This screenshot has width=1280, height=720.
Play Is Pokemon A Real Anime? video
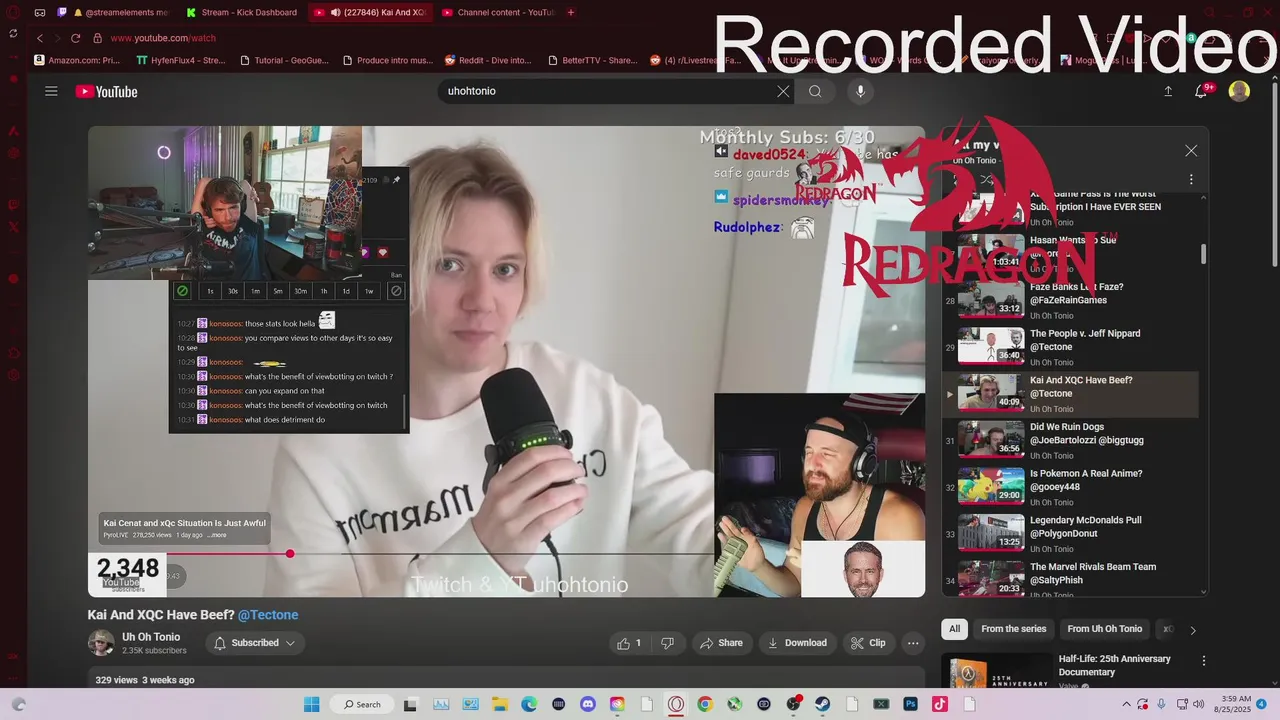pos(1070,487)
